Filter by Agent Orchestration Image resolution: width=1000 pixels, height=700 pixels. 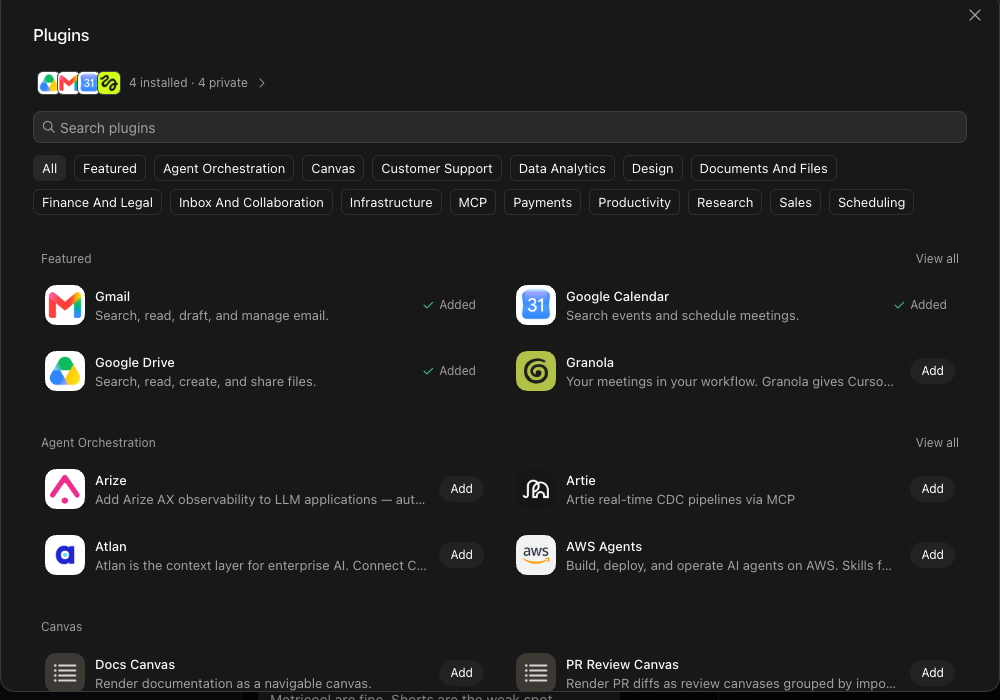224,168
